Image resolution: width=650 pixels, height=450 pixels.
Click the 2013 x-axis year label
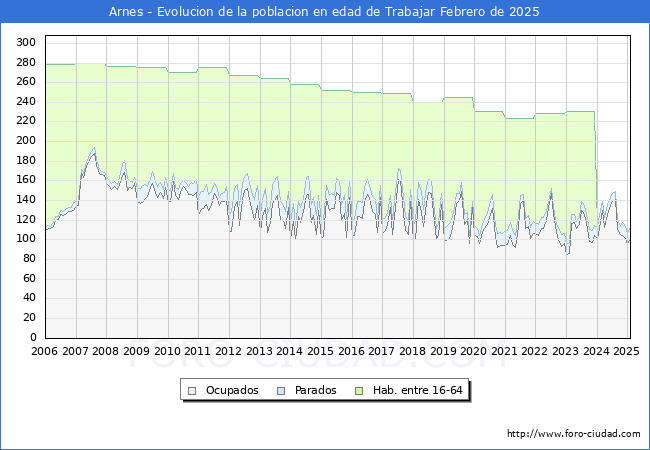[x=259, y=351]
